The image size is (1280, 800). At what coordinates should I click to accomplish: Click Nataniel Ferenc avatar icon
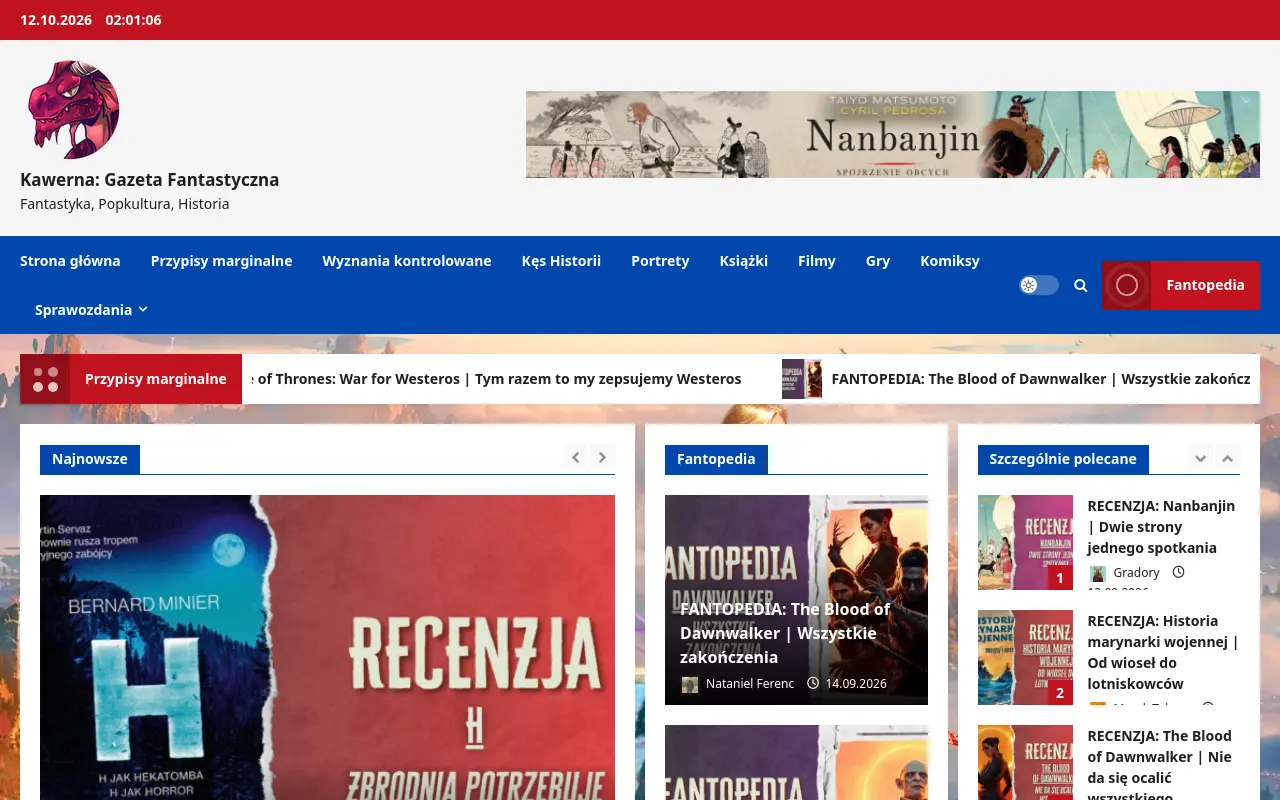point(690,684)
